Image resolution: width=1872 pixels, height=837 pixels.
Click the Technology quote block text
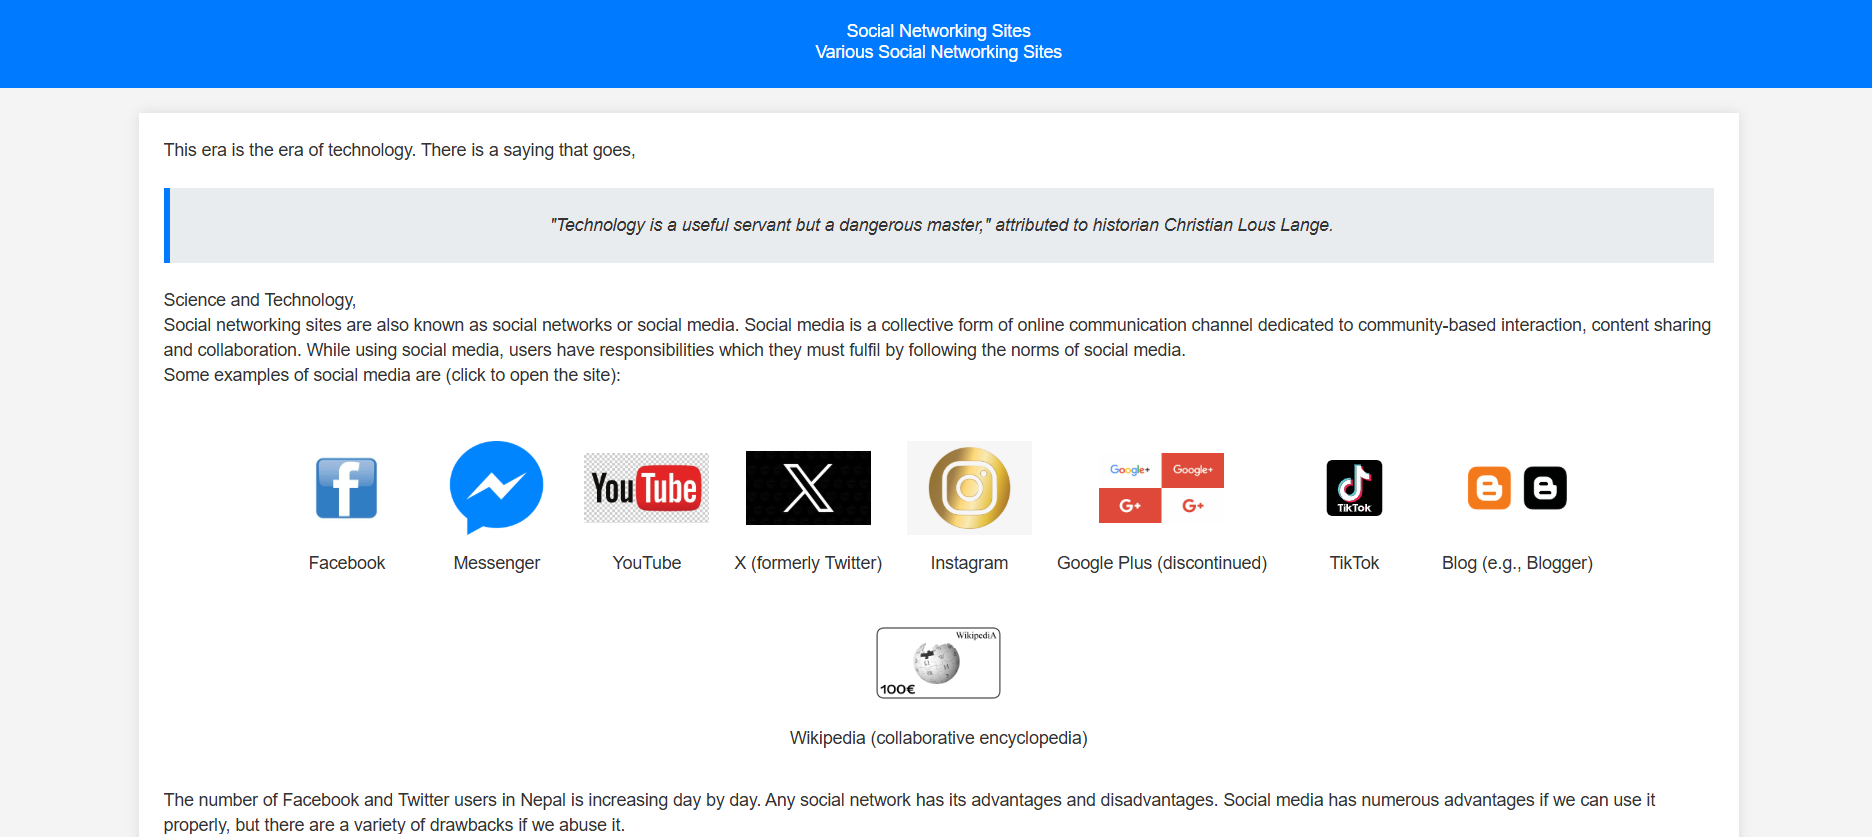pyautogui.click(x=941, y=225)
